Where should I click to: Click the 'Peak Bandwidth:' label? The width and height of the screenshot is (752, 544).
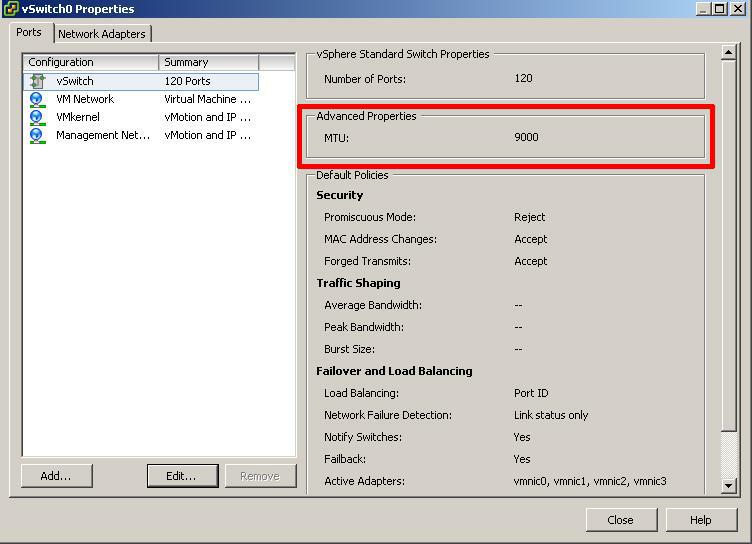pos(364,327)
